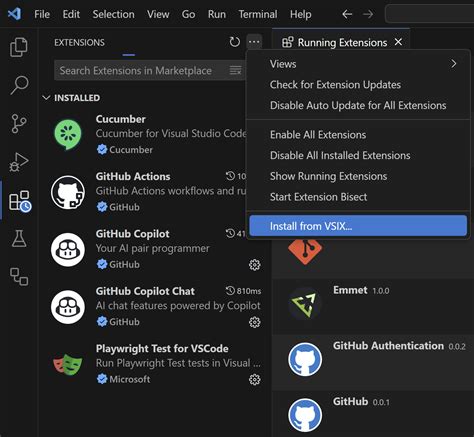
Task: Open the Run menu
Action: pos(217,14)
